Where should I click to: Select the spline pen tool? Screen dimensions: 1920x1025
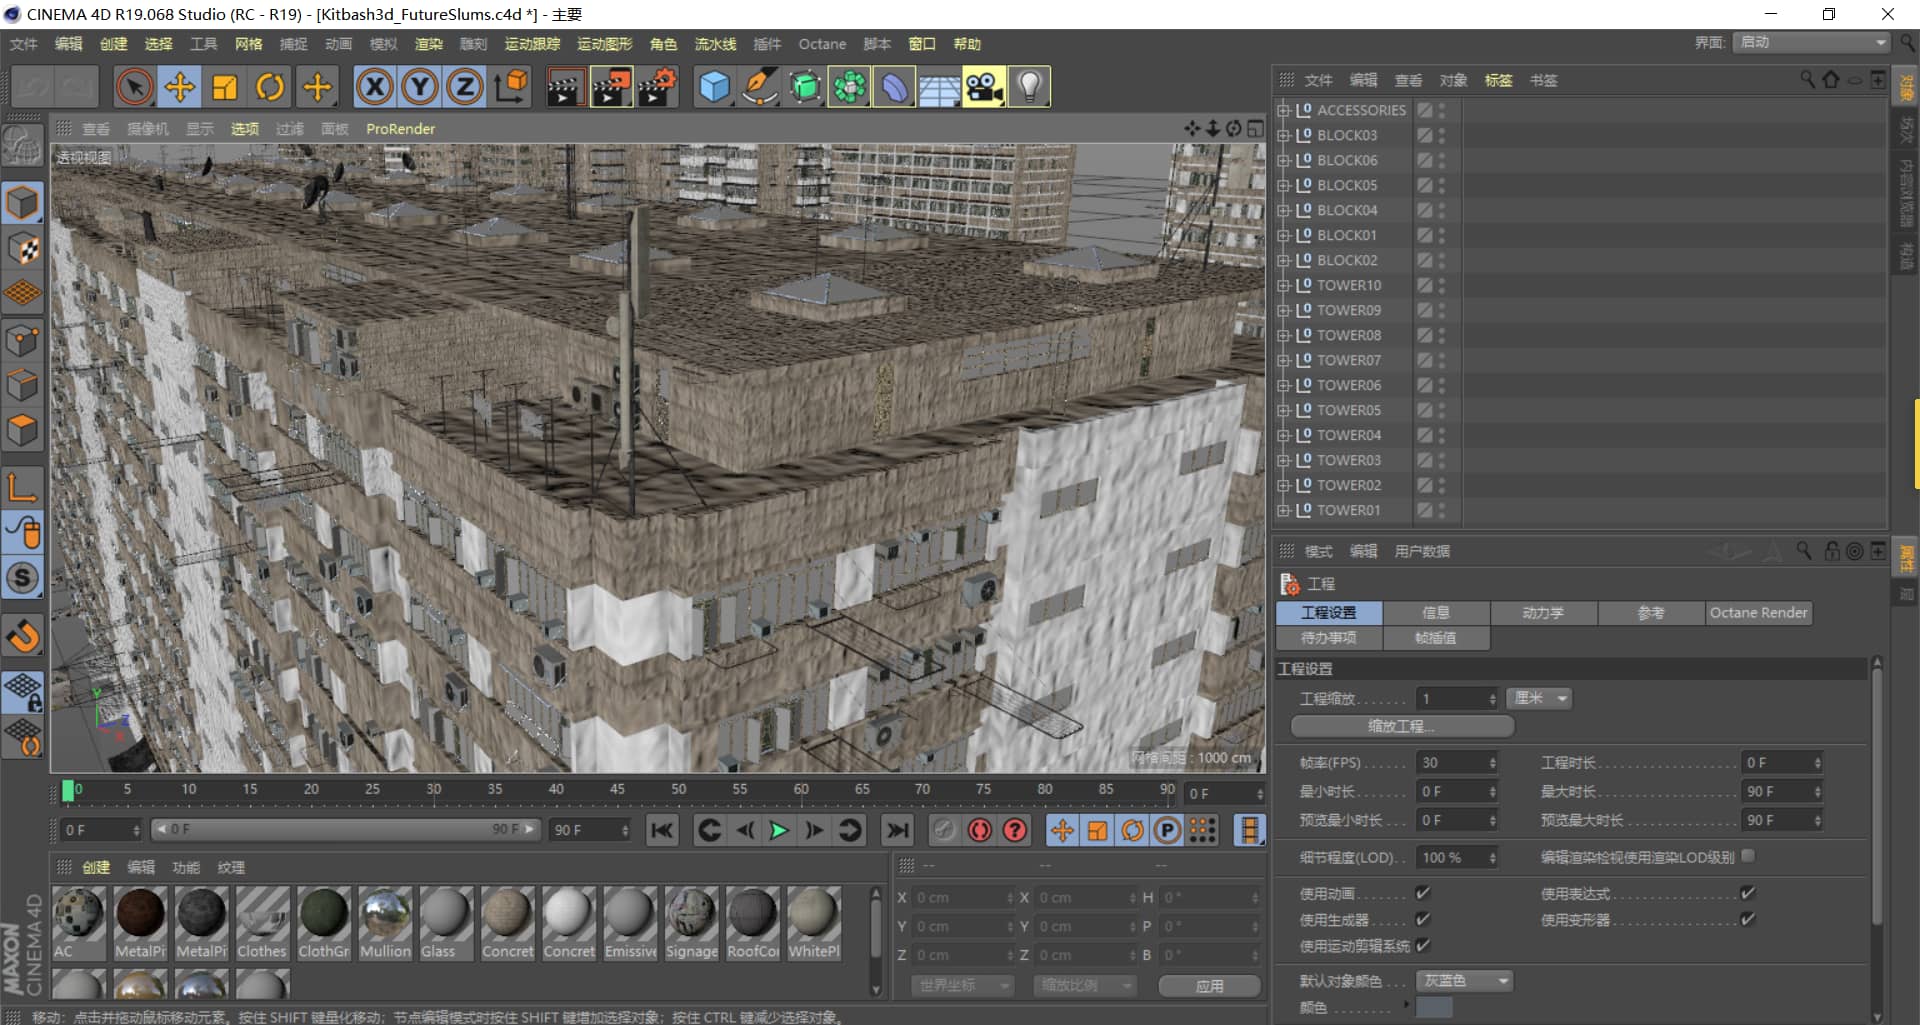click(759, 87)
